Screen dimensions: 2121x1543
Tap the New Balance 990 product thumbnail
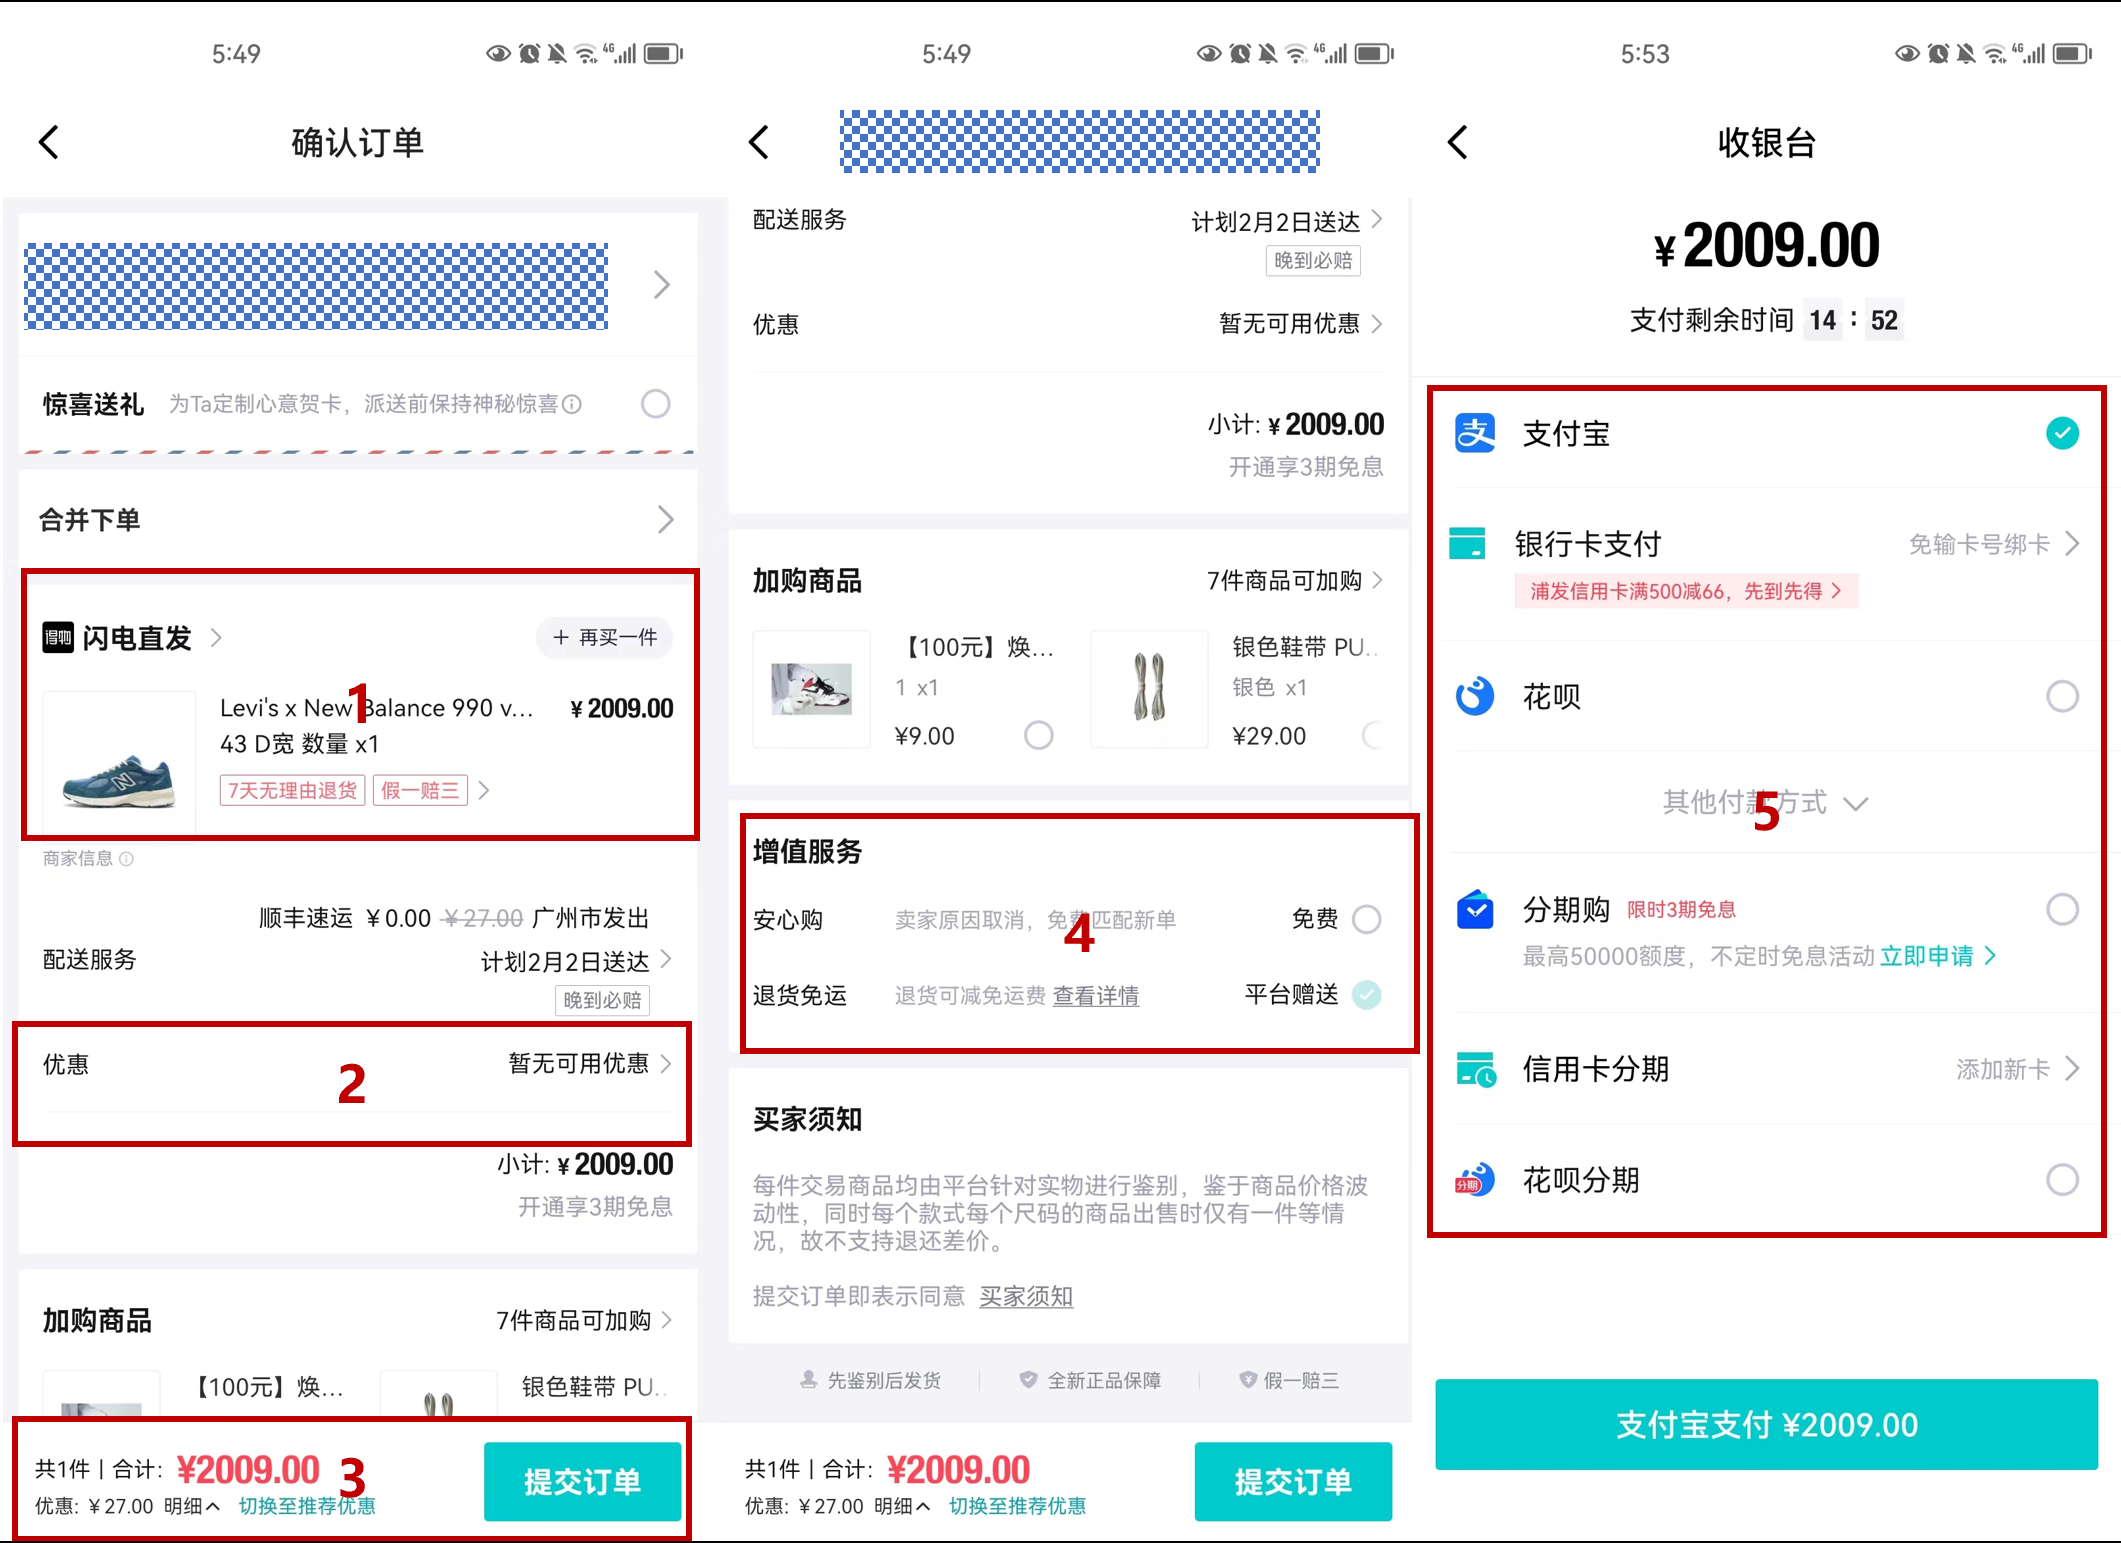click(x=117, y=762)
